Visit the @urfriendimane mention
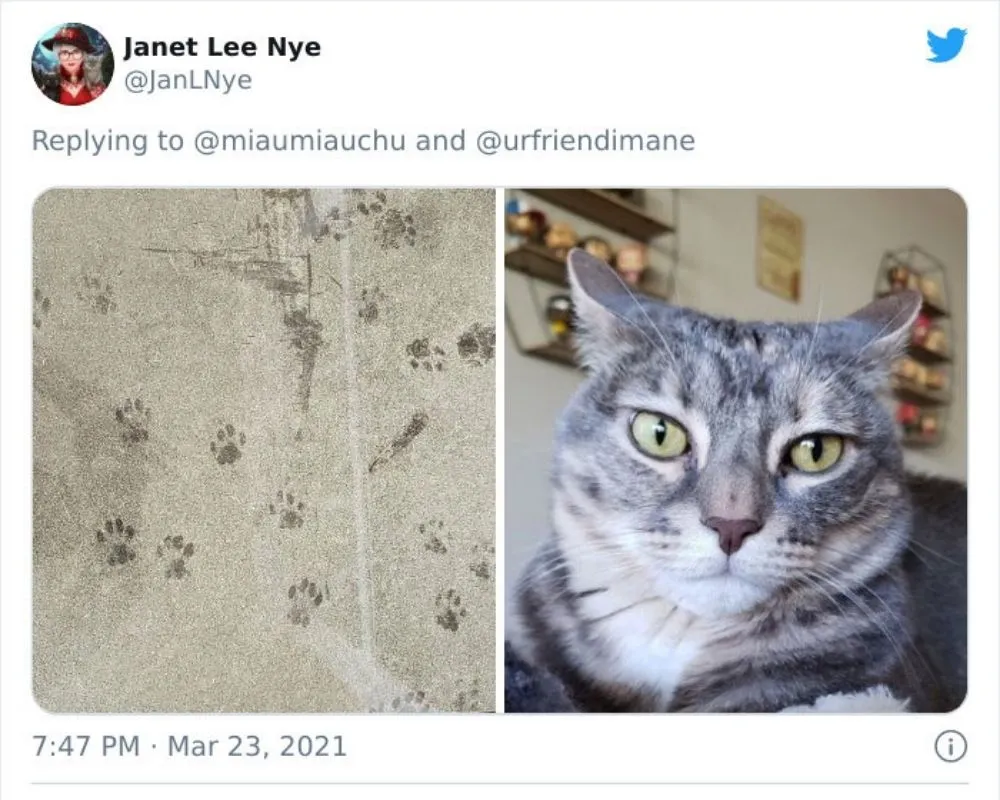The height and width of the screenshot is (800, 1000). pos(585,140)
